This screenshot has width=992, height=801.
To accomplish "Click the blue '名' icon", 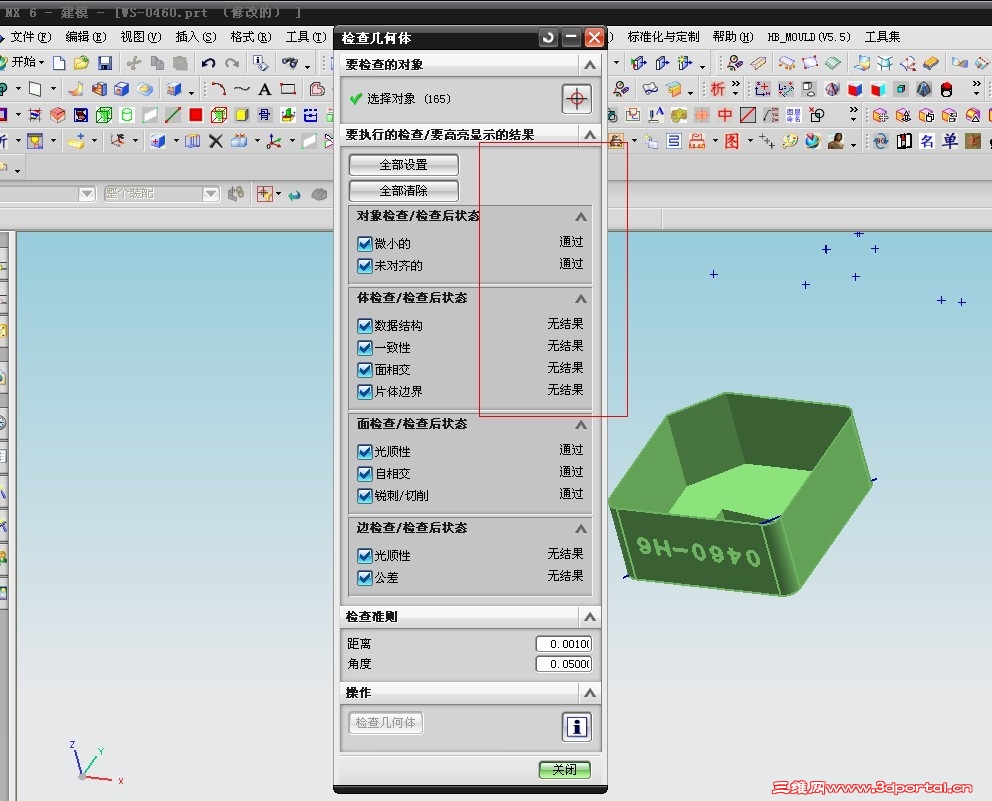I will (x=927, y=141).
